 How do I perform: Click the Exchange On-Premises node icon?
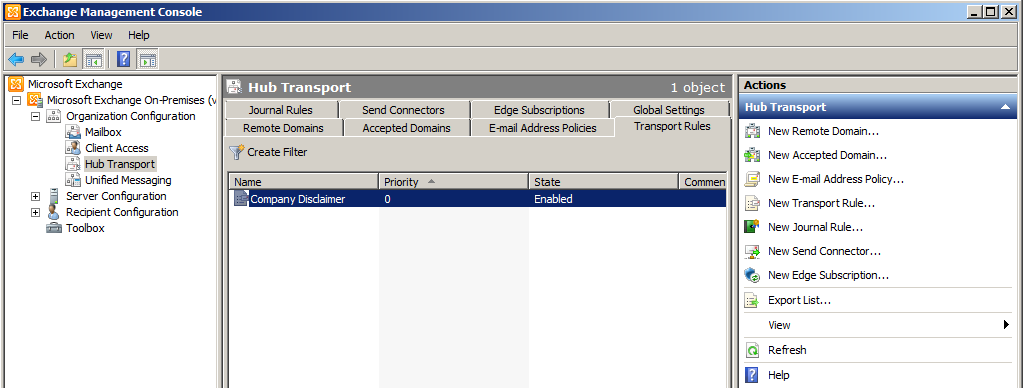(35, 100)
